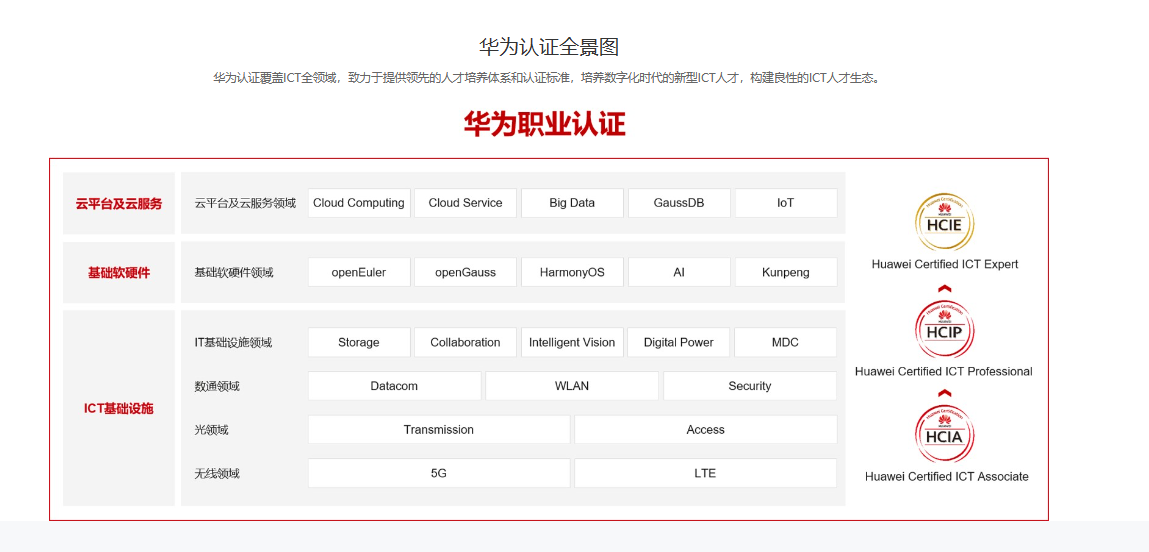
Task: Click the red chevron below HCIE label
Action: coord(945,288)
